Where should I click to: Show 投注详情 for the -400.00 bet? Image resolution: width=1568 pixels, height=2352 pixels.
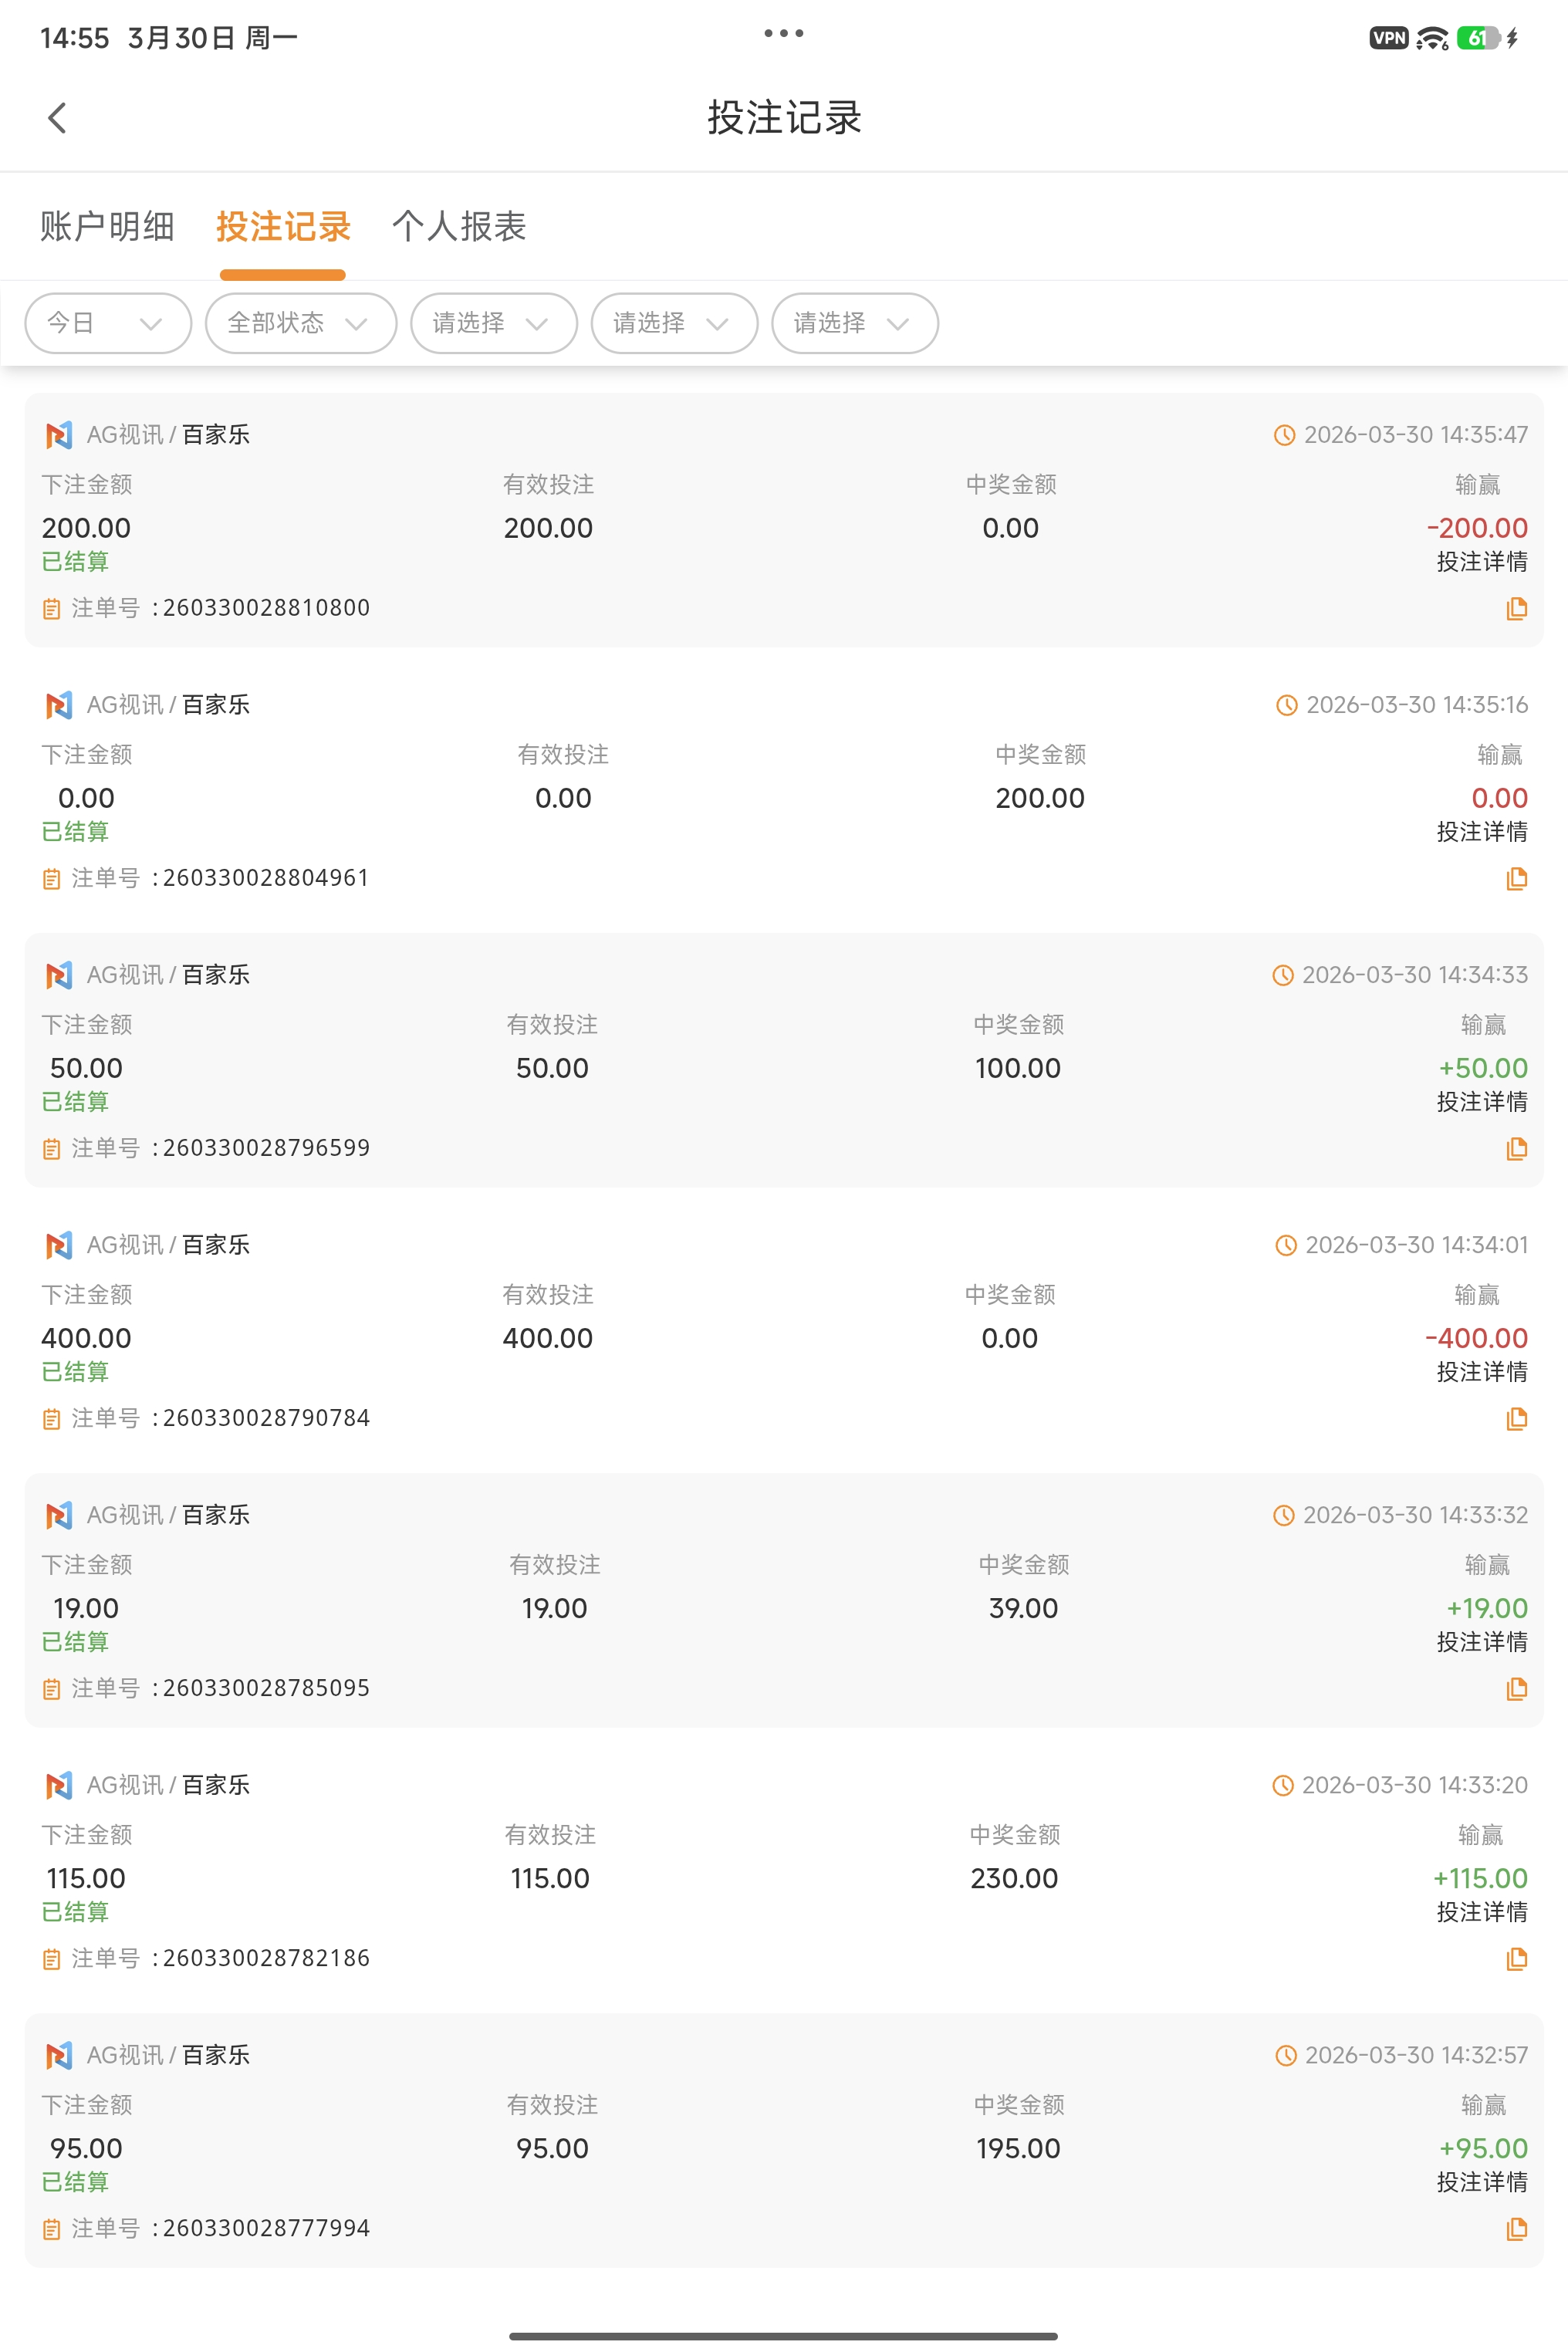(1481, 1372)
